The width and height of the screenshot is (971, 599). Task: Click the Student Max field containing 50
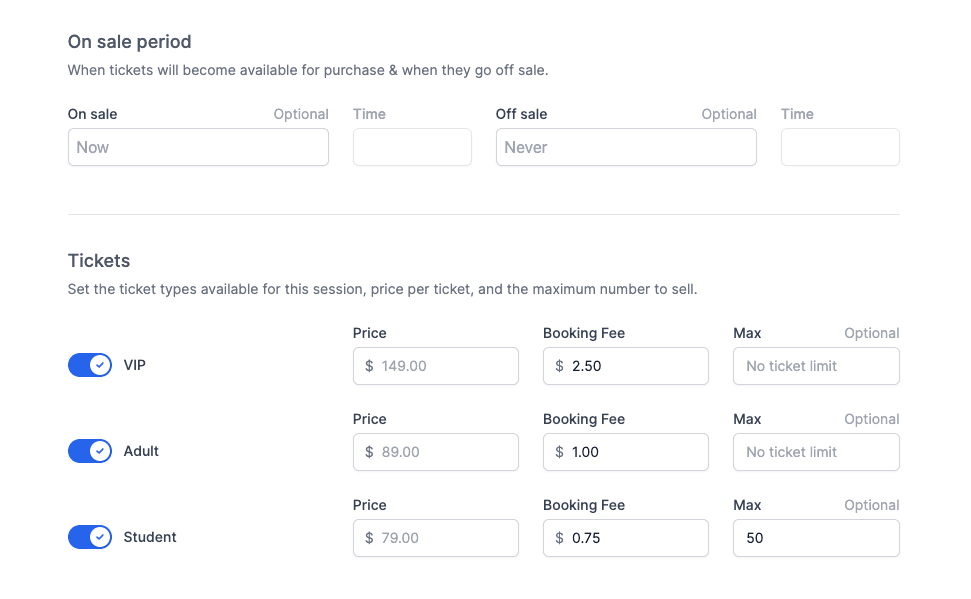coord(816,538)
